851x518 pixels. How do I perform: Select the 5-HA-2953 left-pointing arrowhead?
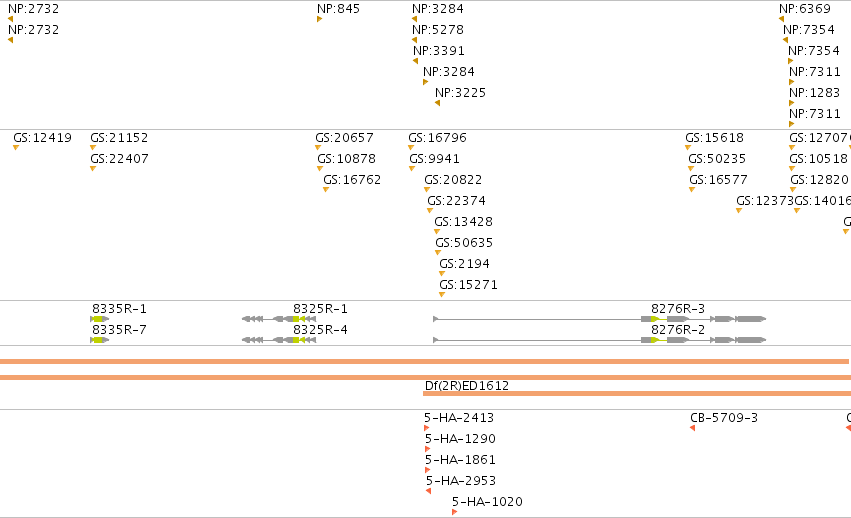coord(428,491)
